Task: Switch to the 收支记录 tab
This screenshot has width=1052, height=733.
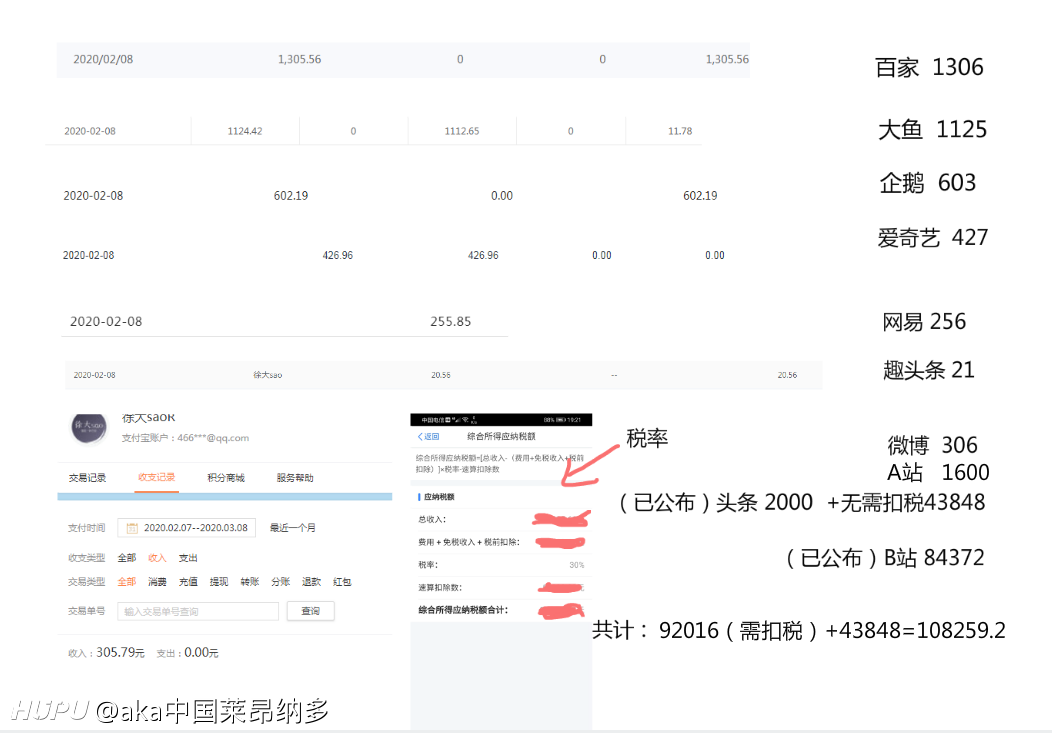Action: click(156, 477)
